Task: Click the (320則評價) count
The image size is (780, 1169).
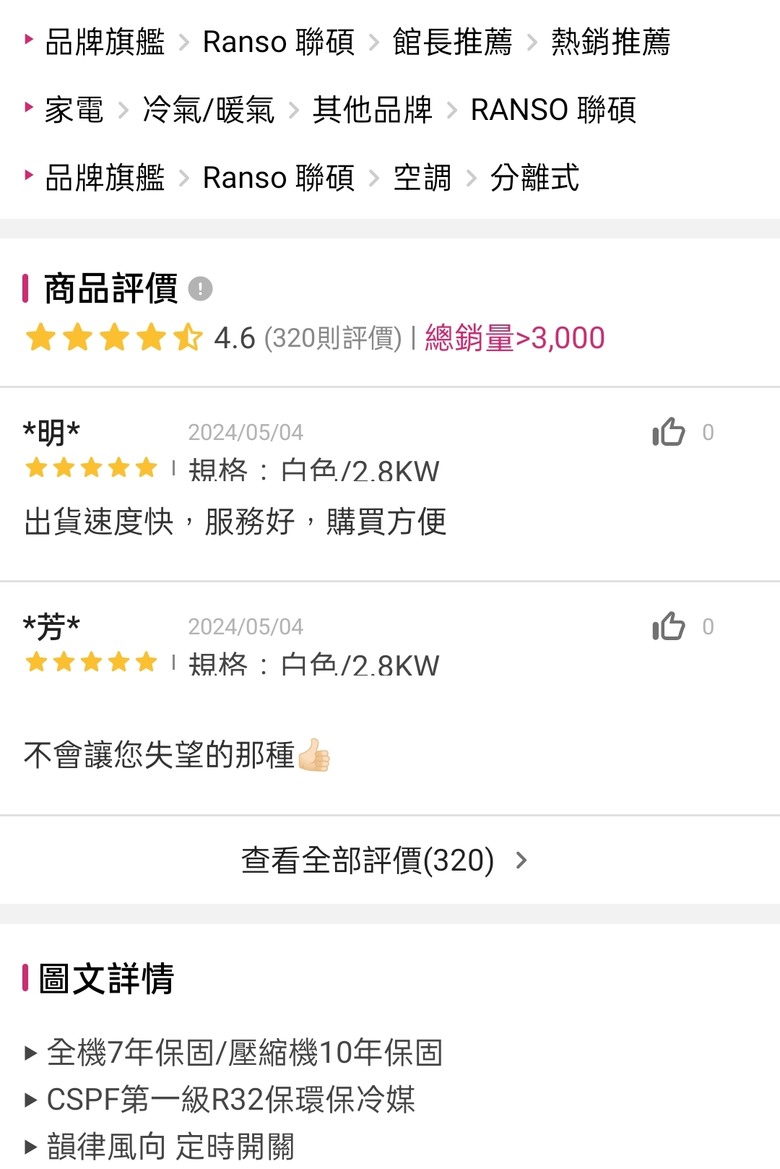Action: 333,338
